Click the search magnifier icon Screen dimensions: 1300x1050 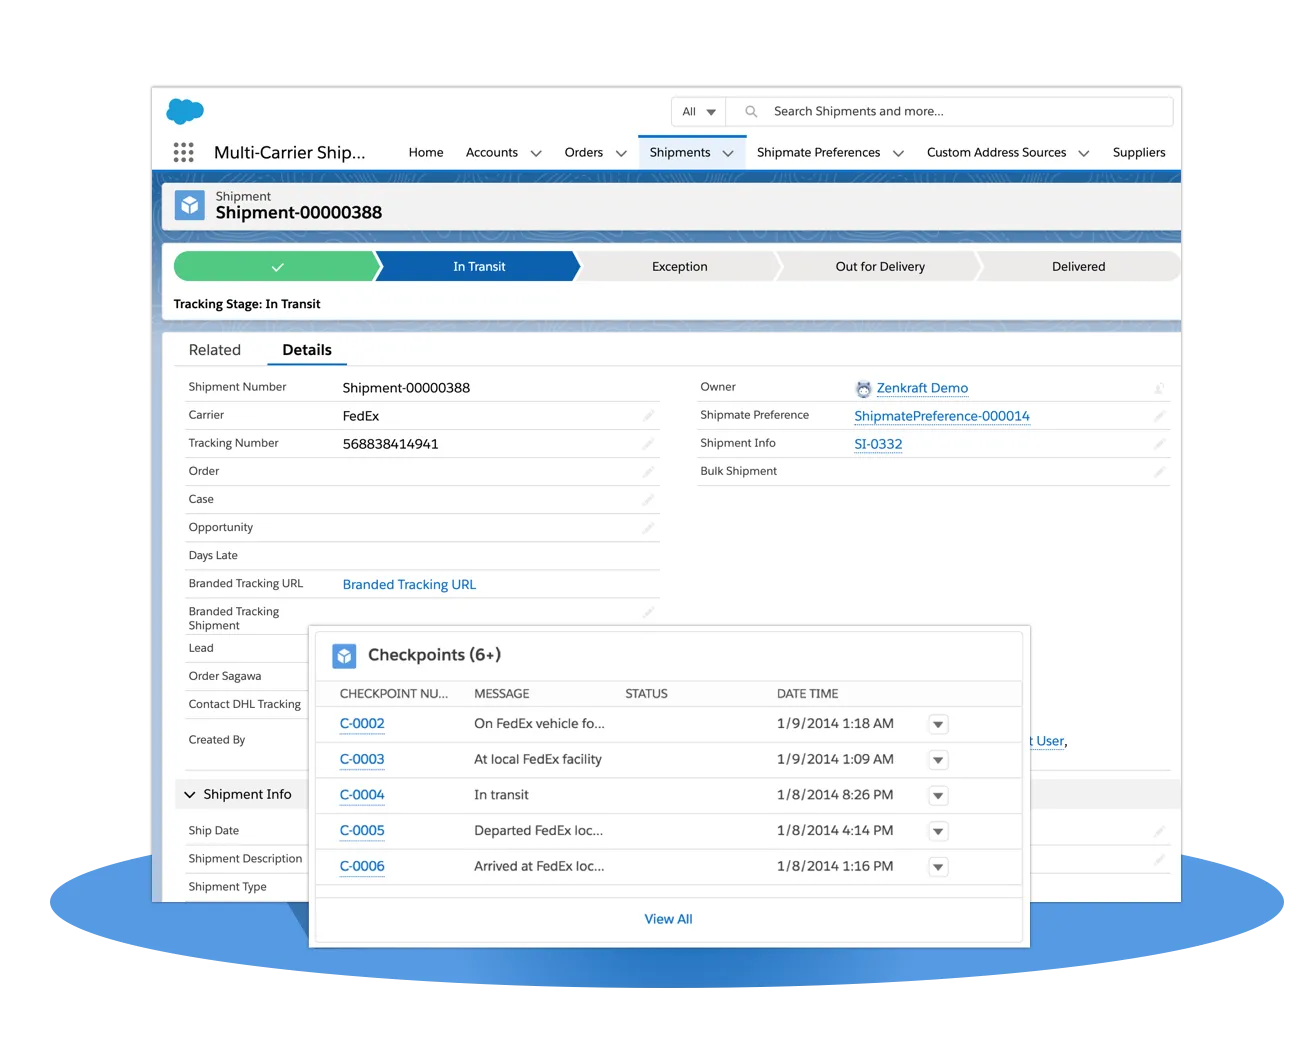[751, 111]
